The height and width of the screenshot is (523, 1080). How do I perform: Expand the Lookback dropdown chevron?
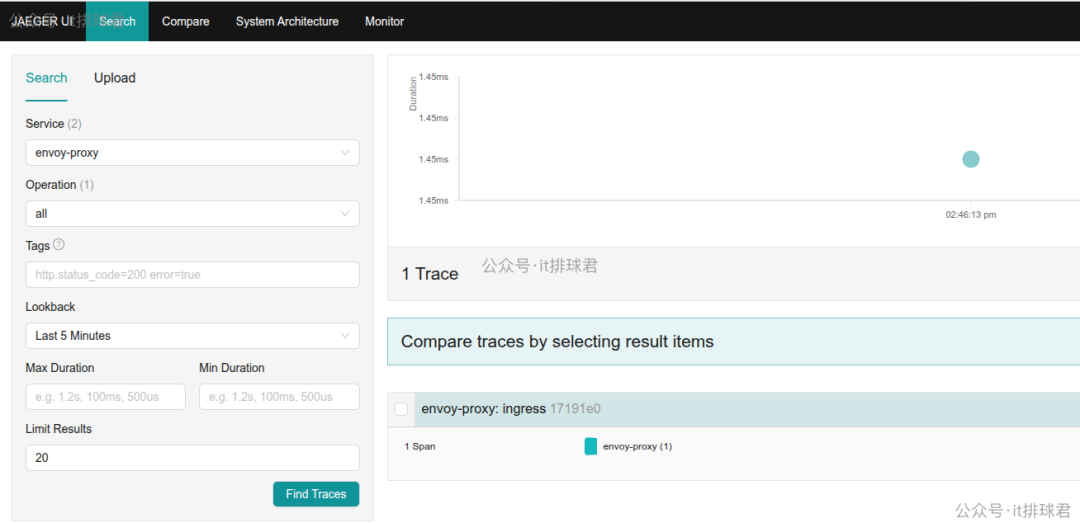[x=345, y=336]
